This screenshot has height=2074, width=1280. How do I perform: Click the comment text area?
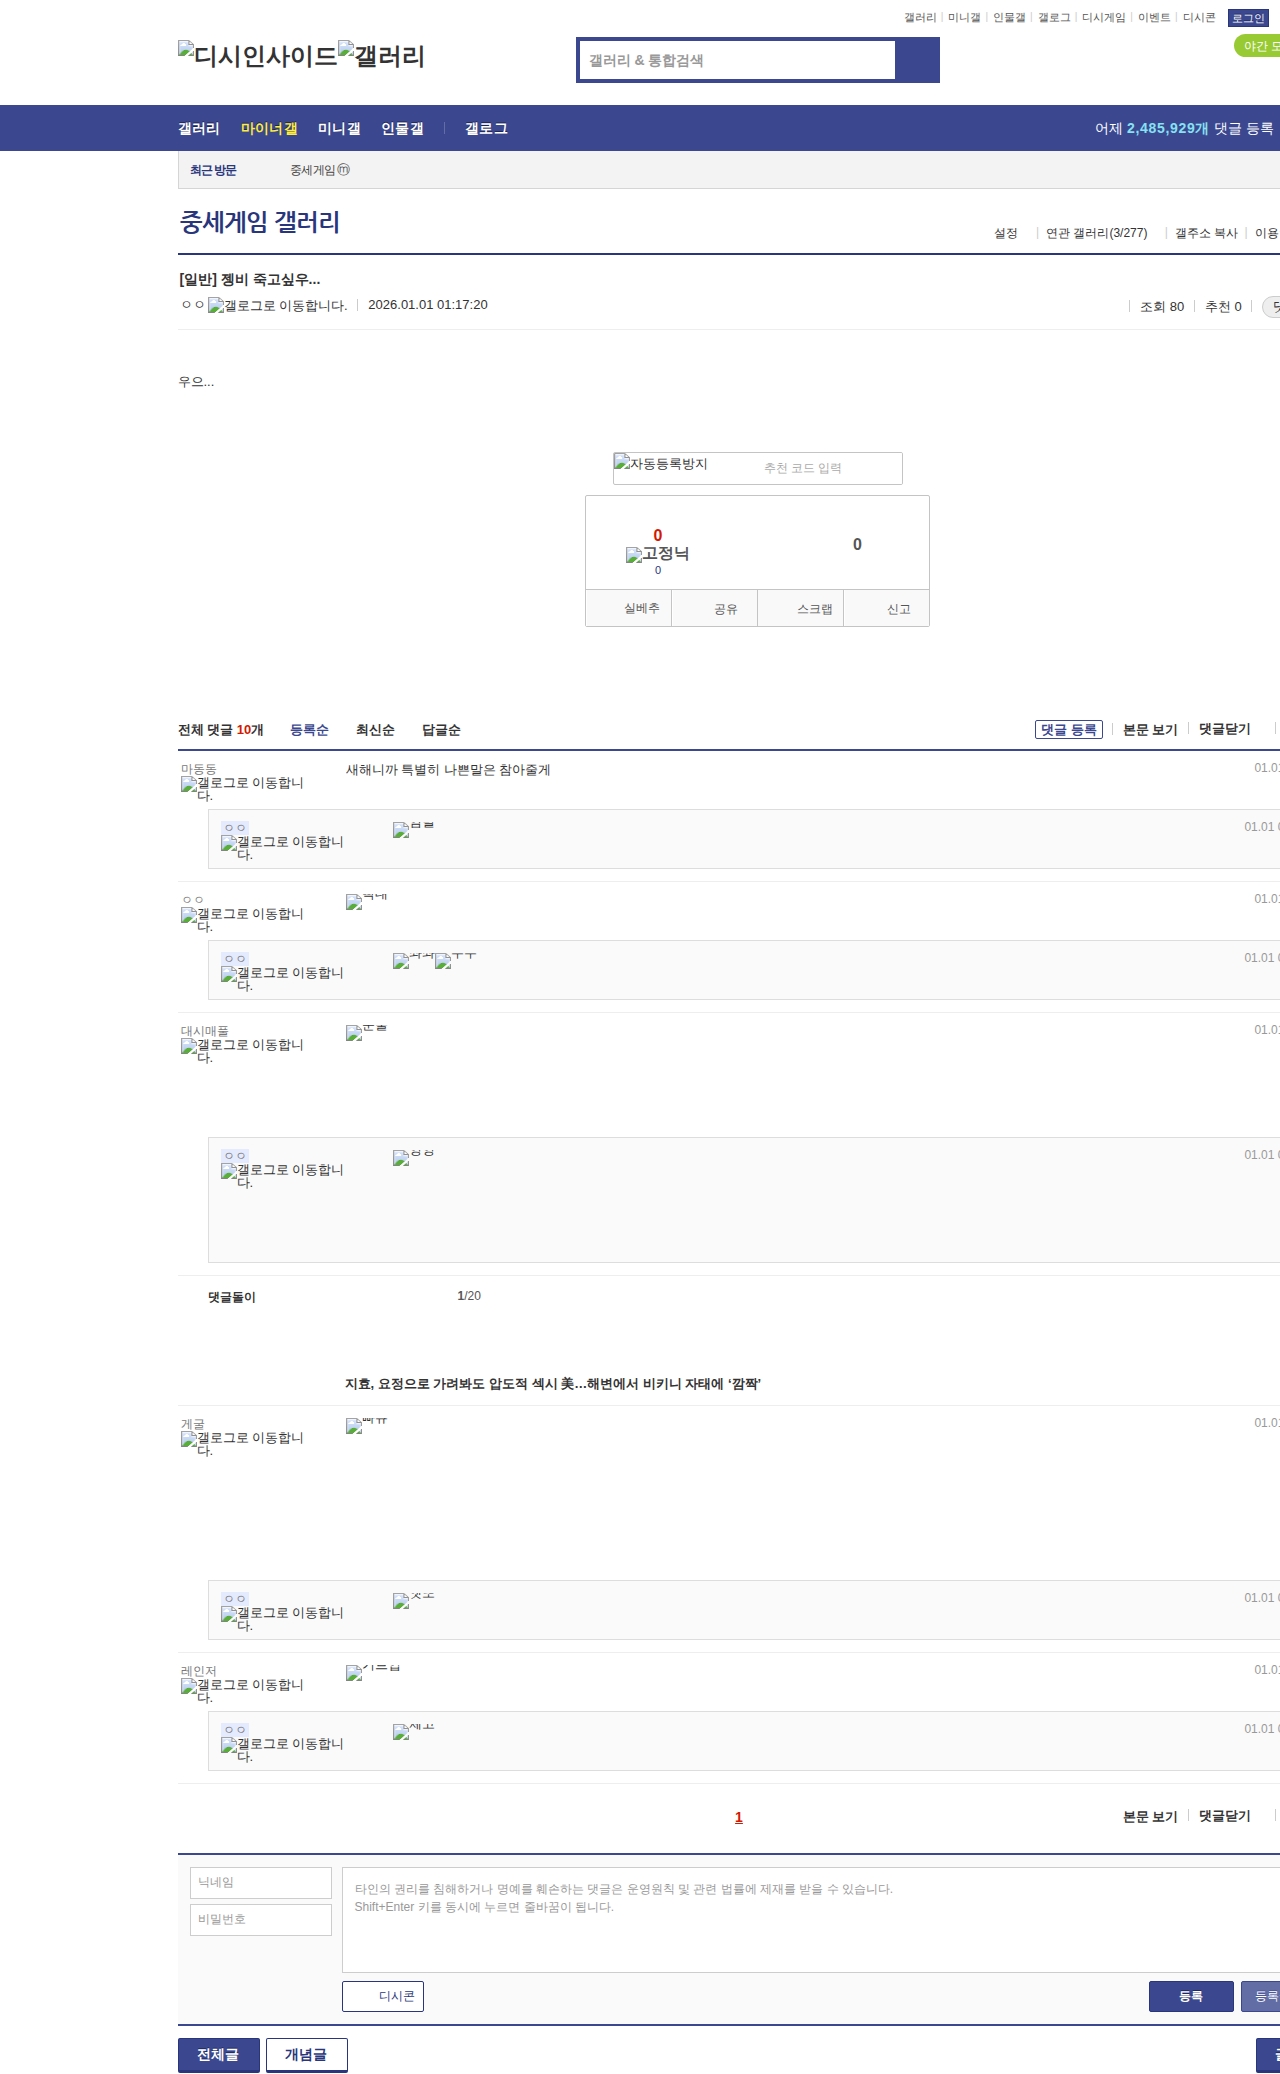coord(811,1919)
